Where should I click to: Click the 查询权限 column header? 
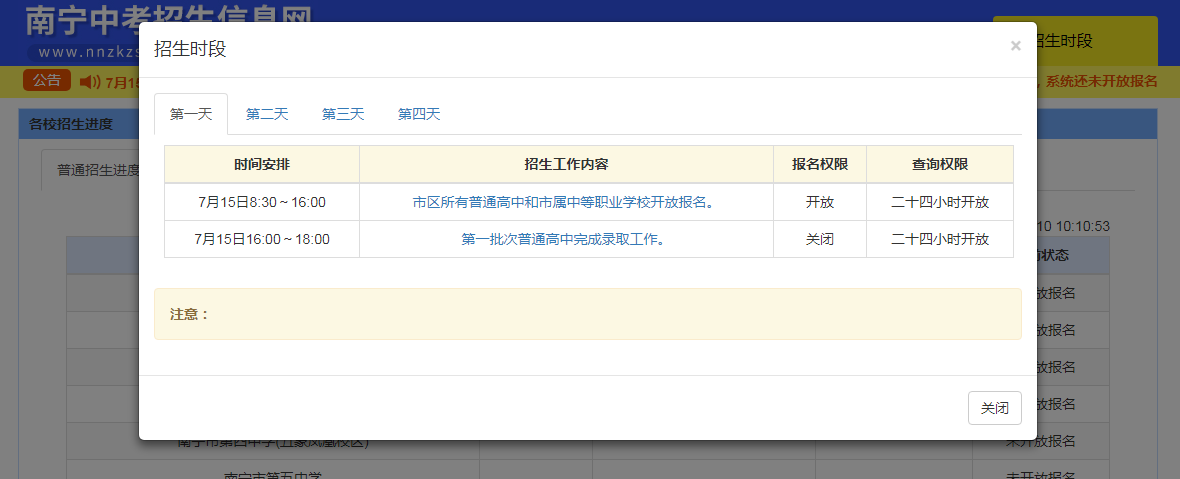coord(939,165)
